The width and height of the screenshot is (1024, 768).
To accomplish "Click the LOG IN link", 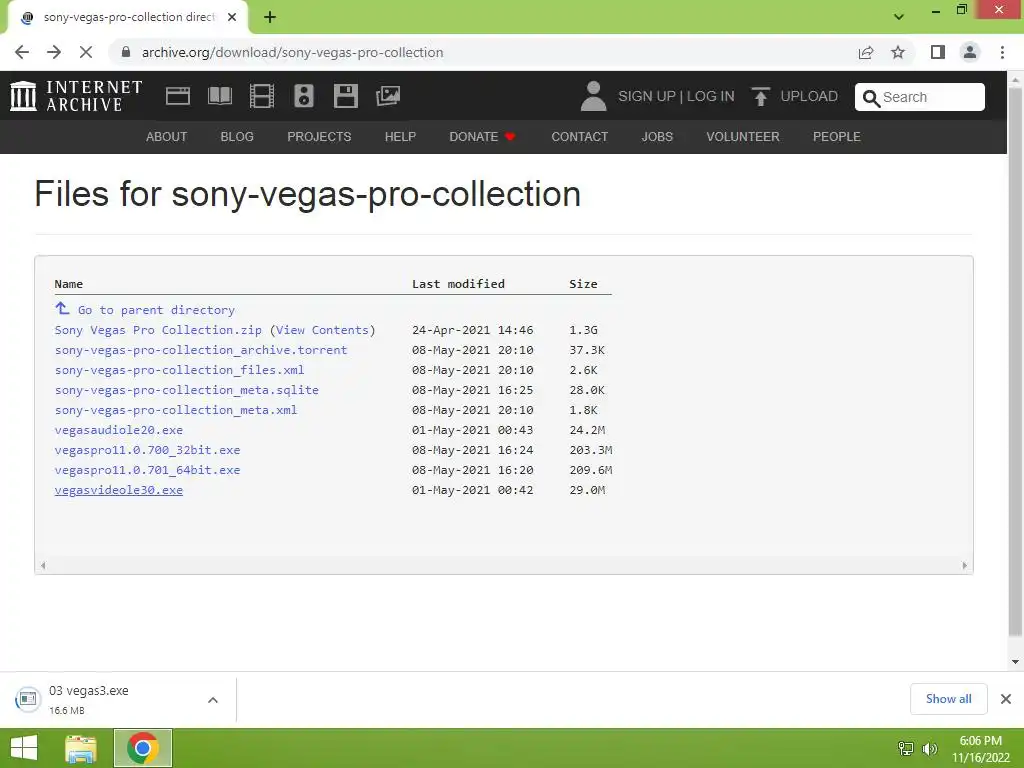I will tap(711, 96).
